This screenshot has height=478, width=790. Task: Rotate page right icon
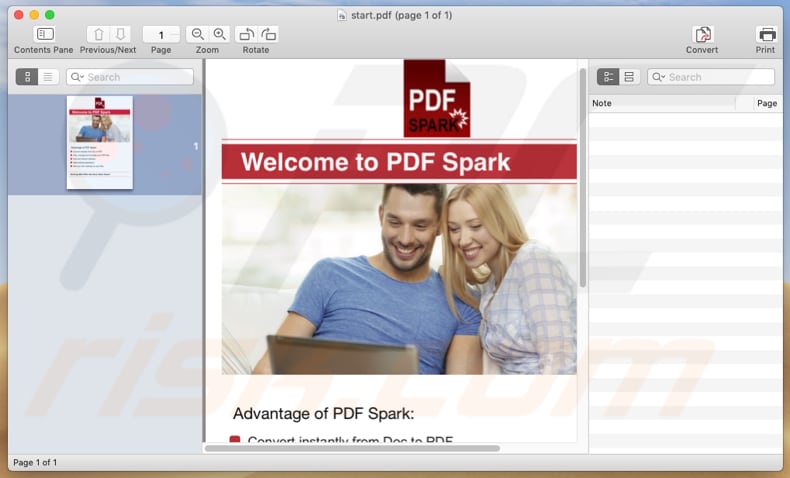pos(268,34)
